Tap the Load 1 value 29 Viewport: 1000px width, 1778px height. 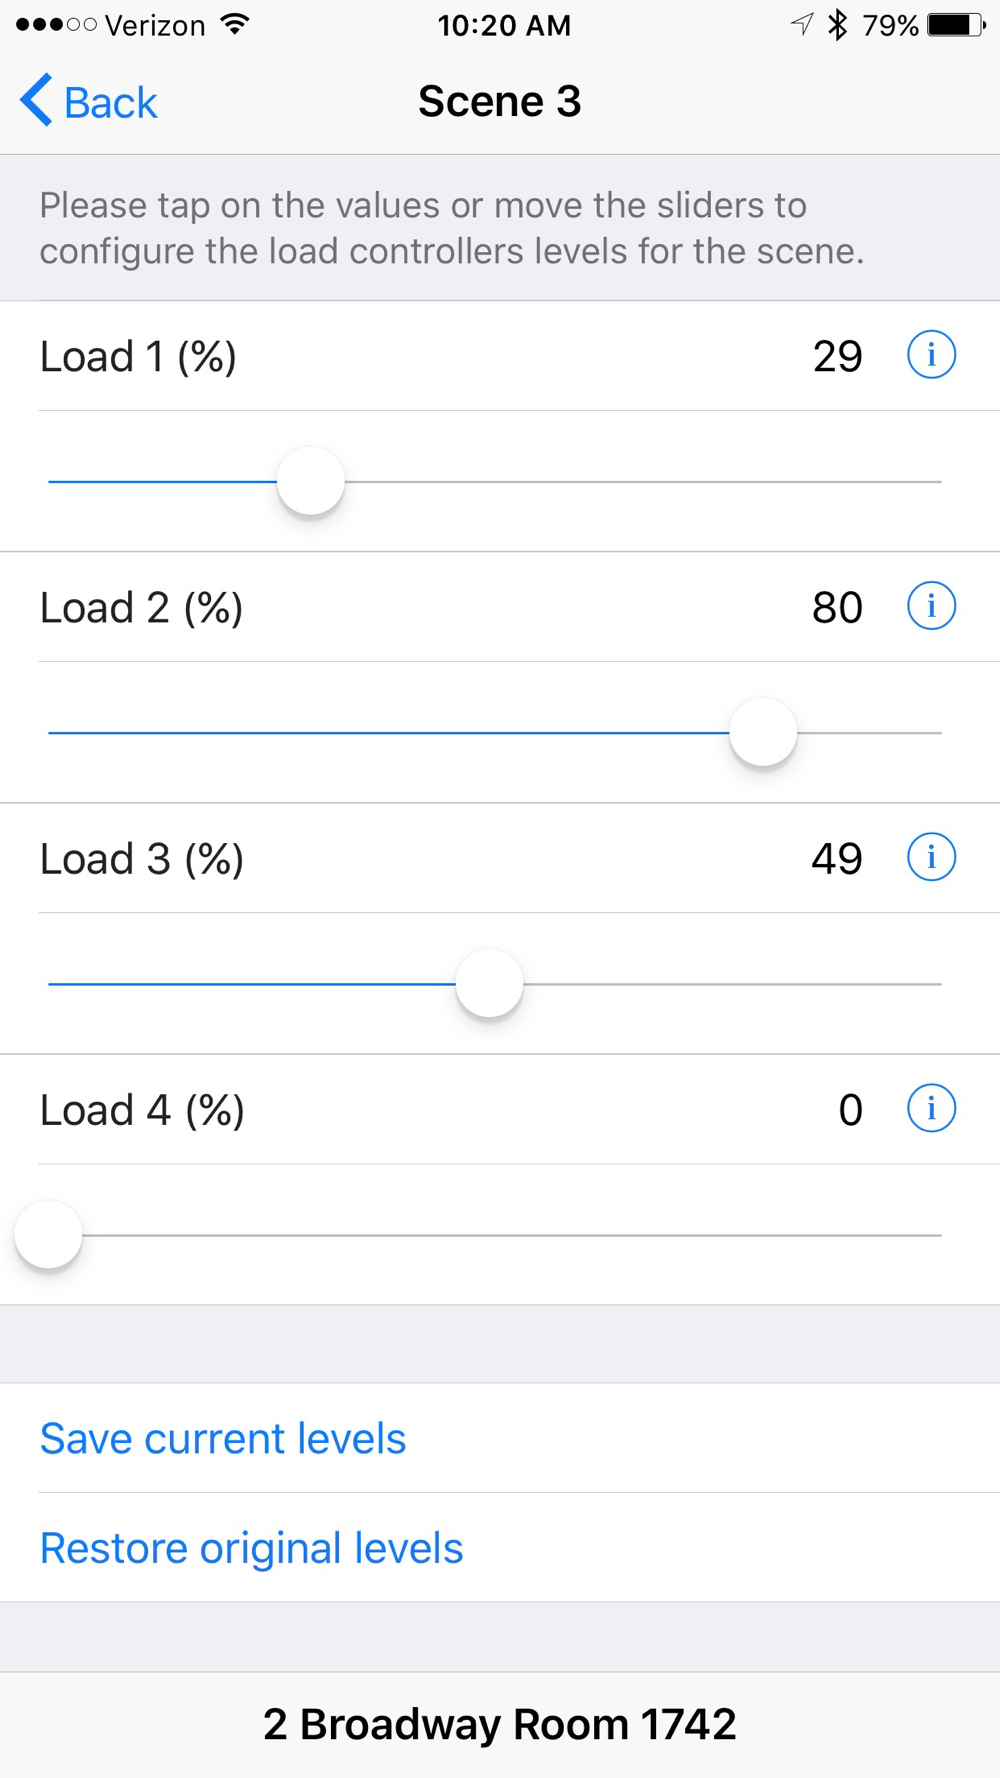point(837,356)
